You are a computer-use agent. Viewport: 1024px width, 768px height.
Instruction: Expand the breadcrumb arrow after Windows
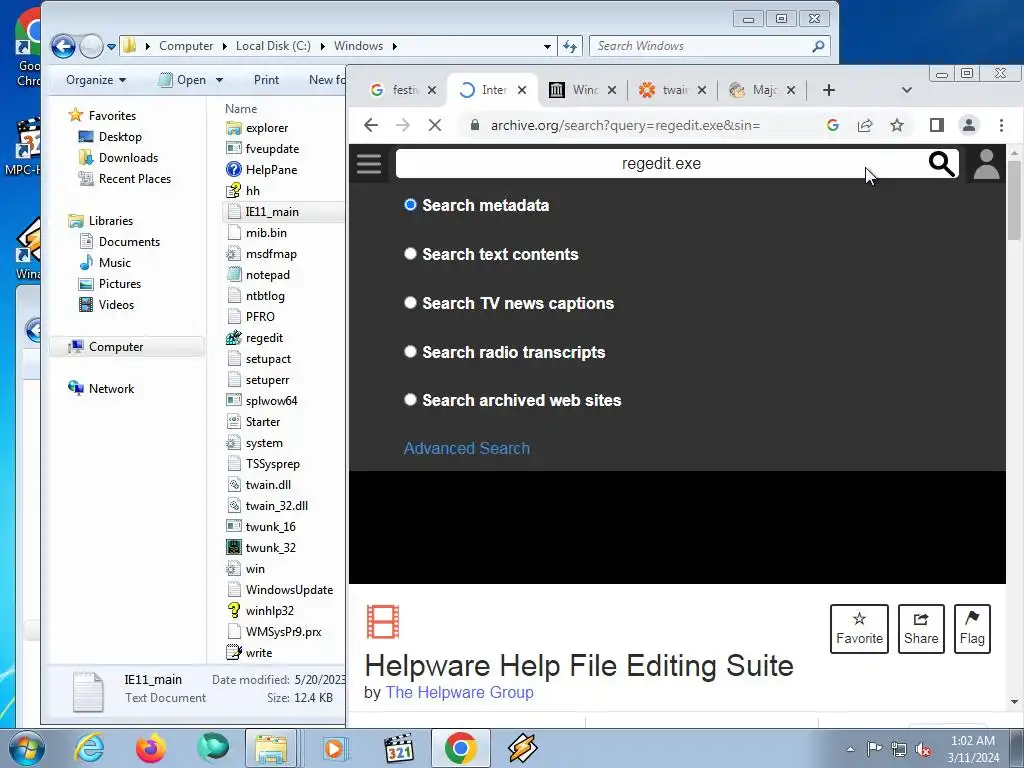click(394, 46)
